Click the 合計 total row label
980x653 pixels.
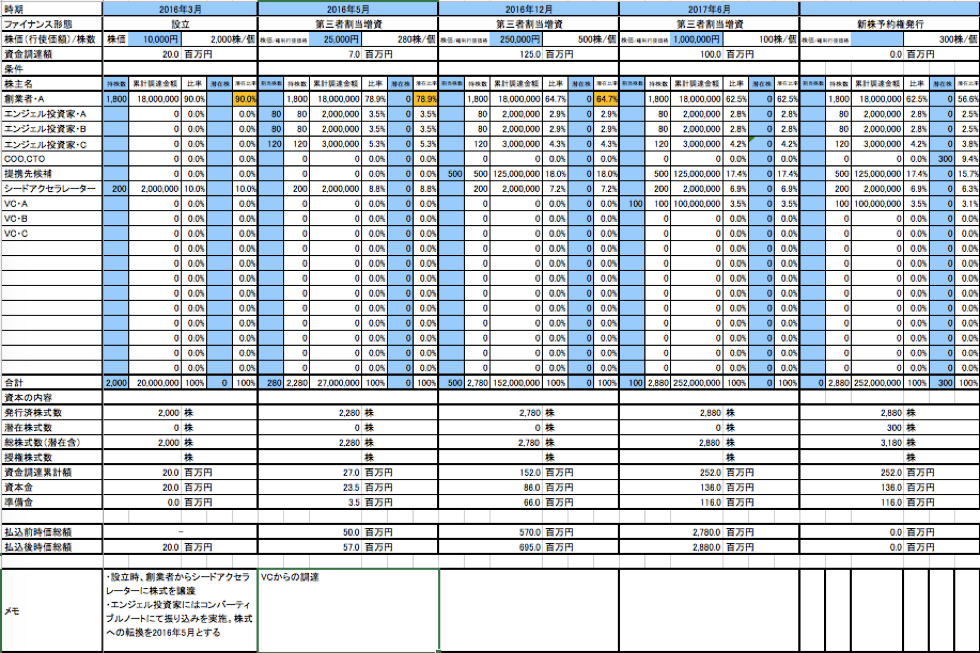(52, 382)
